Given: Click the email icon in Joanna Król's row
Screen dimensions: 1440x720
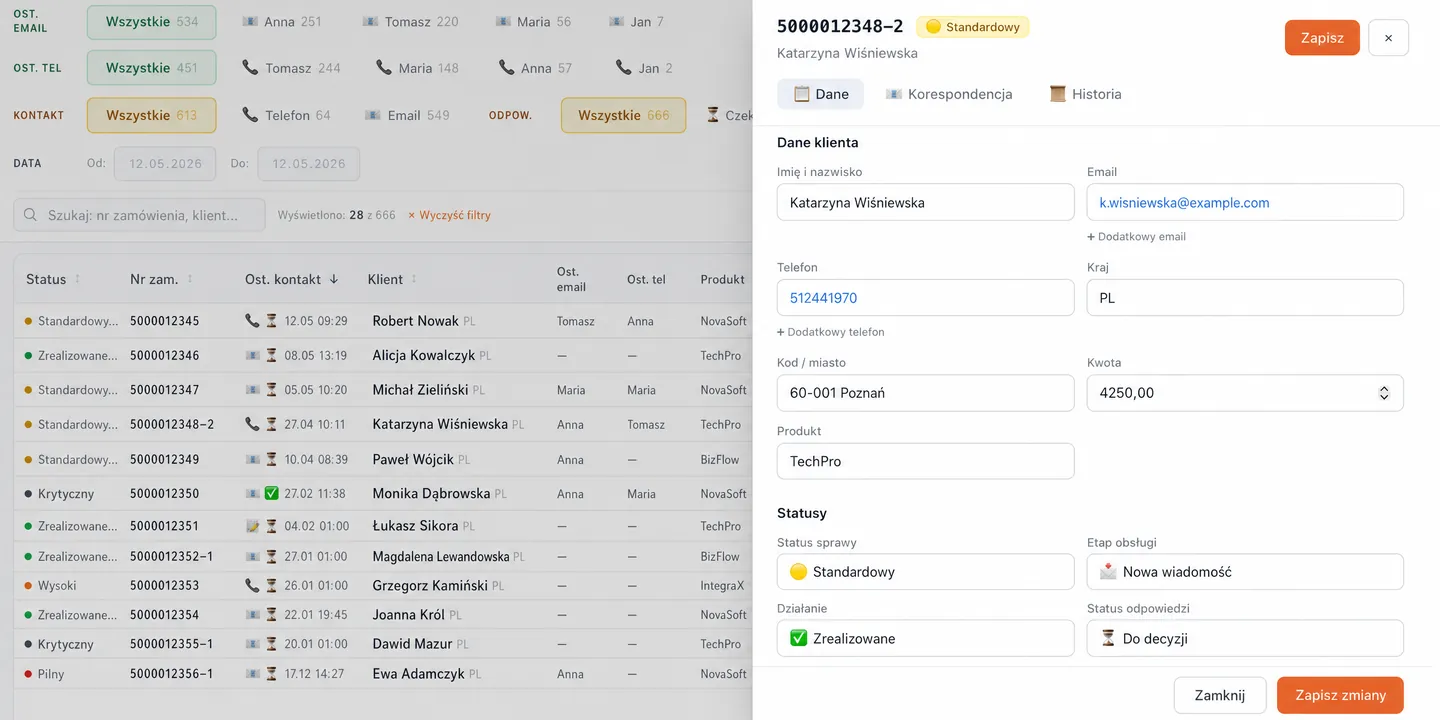Looking at the screenshot, I should 252,615.
